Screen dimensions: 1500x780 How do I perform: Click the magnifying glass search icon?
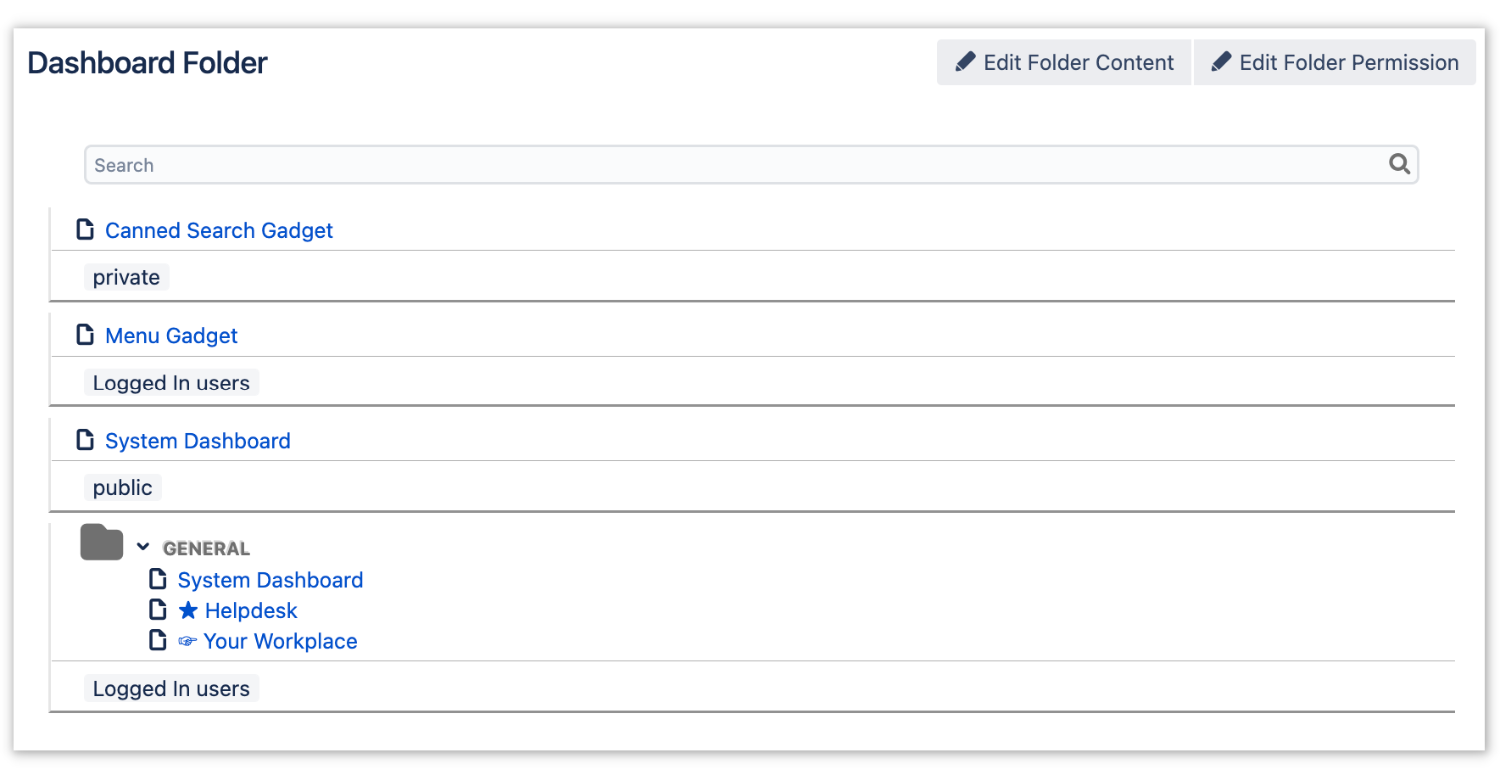[1399, 163]
